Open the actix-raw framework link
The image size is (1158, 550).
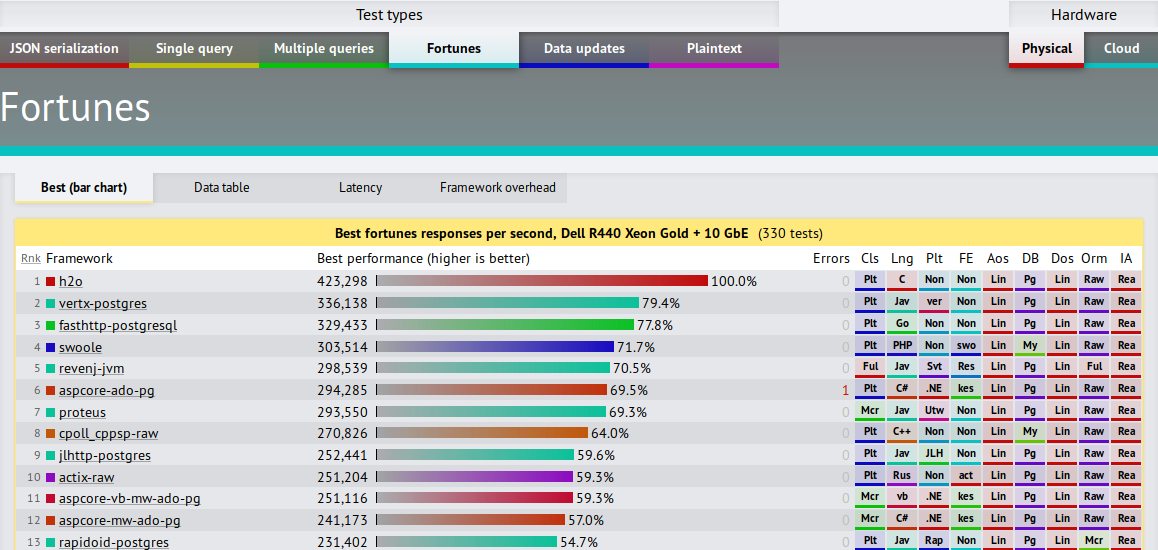(x=86, y=478)
